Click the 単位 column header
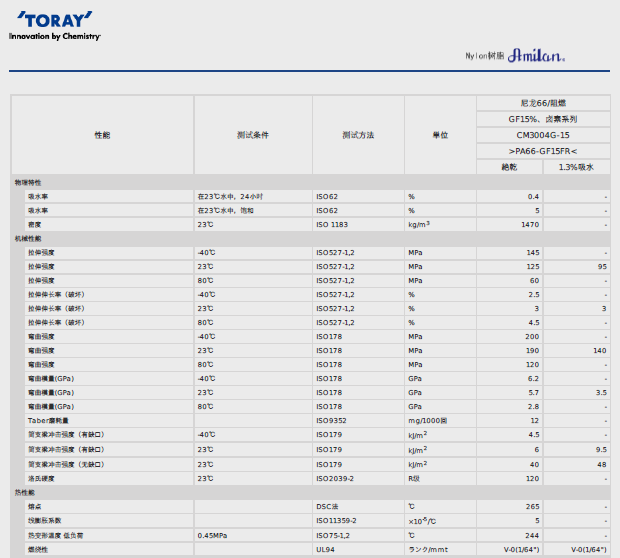620x558 pixels. (x=440, y=135)
